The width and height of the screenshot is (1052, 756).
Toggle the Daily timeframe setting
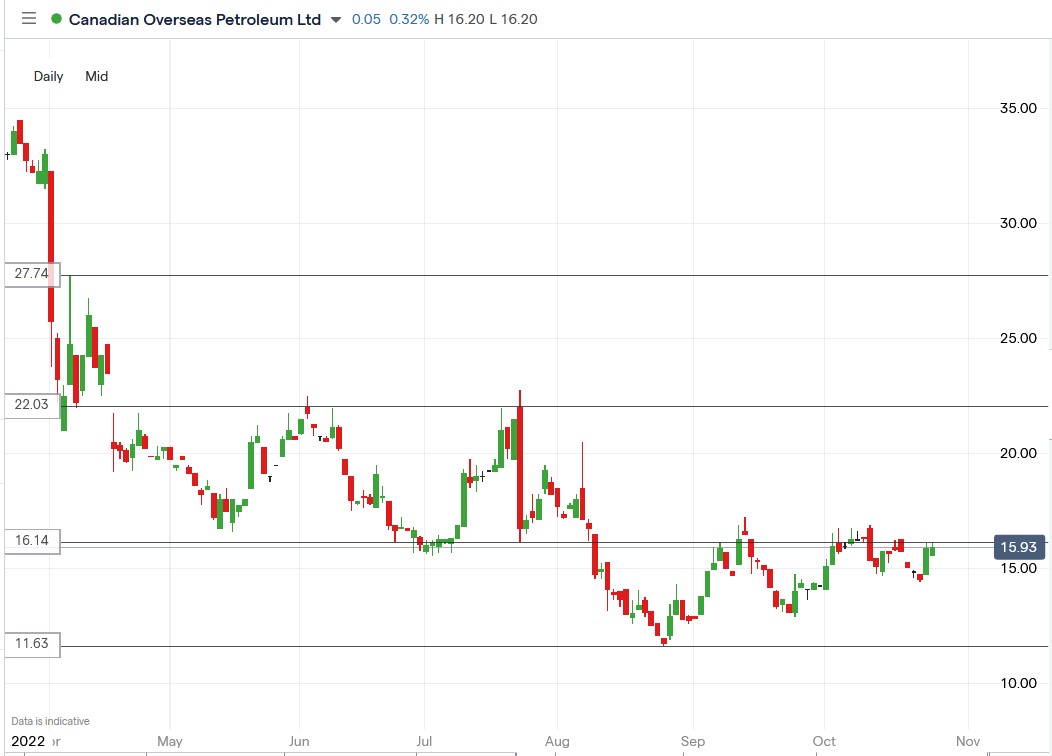pos(48,76)
